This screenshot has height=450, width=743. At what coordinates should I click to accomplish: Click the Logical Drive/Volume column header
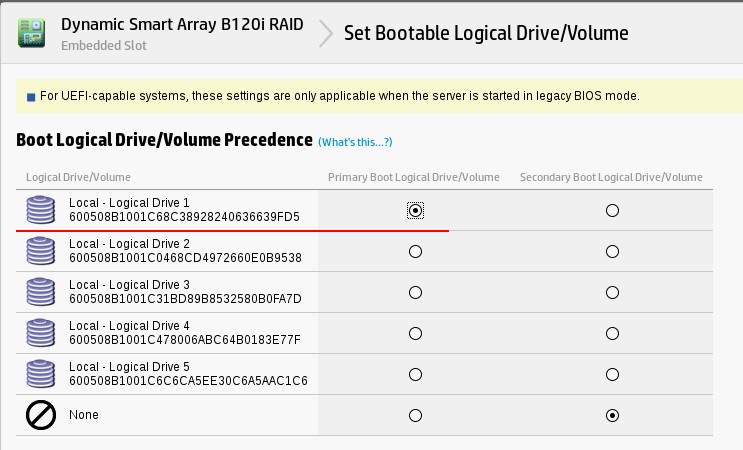click(78, 177)
